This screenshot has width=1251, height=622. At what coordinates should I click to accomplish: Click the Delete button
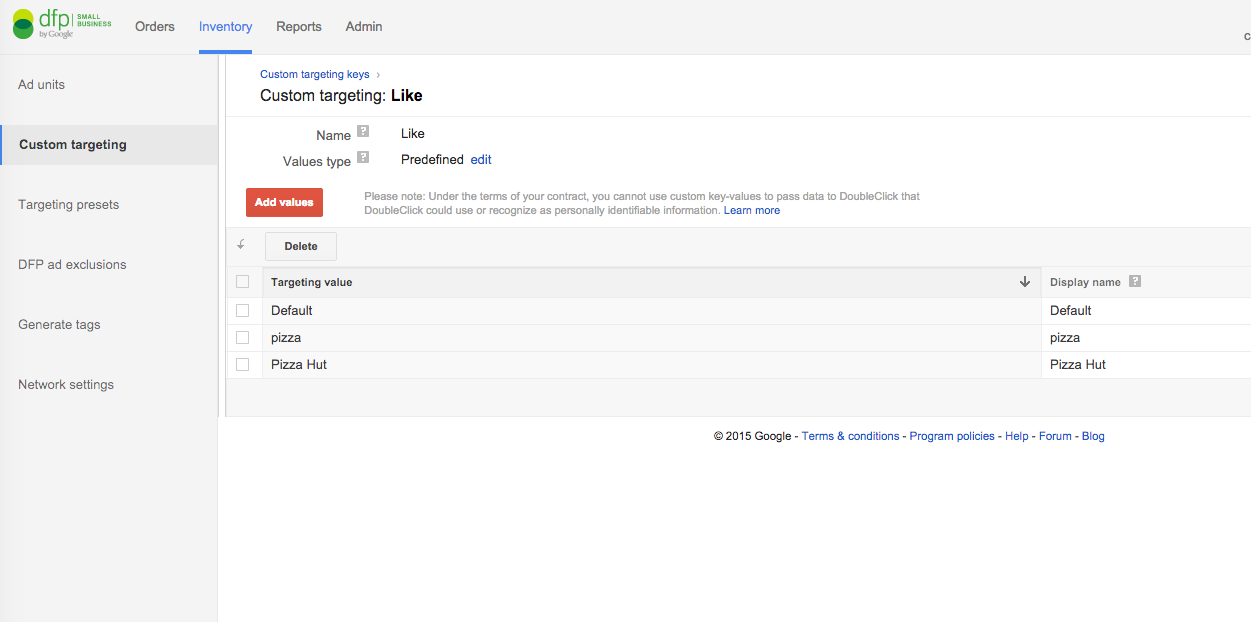coord(301,246)
